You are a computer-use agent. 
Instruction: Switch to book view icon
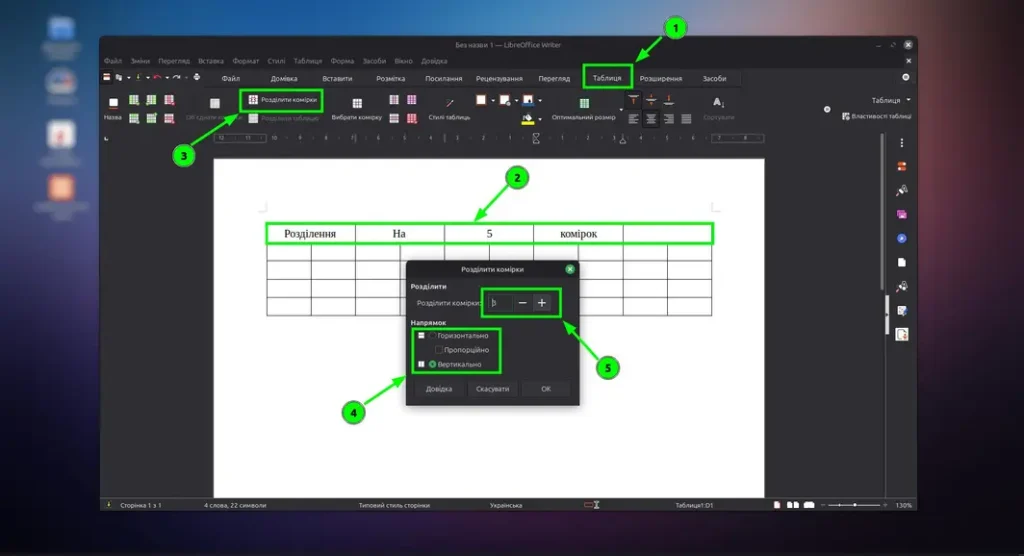(x=809, y=505)
